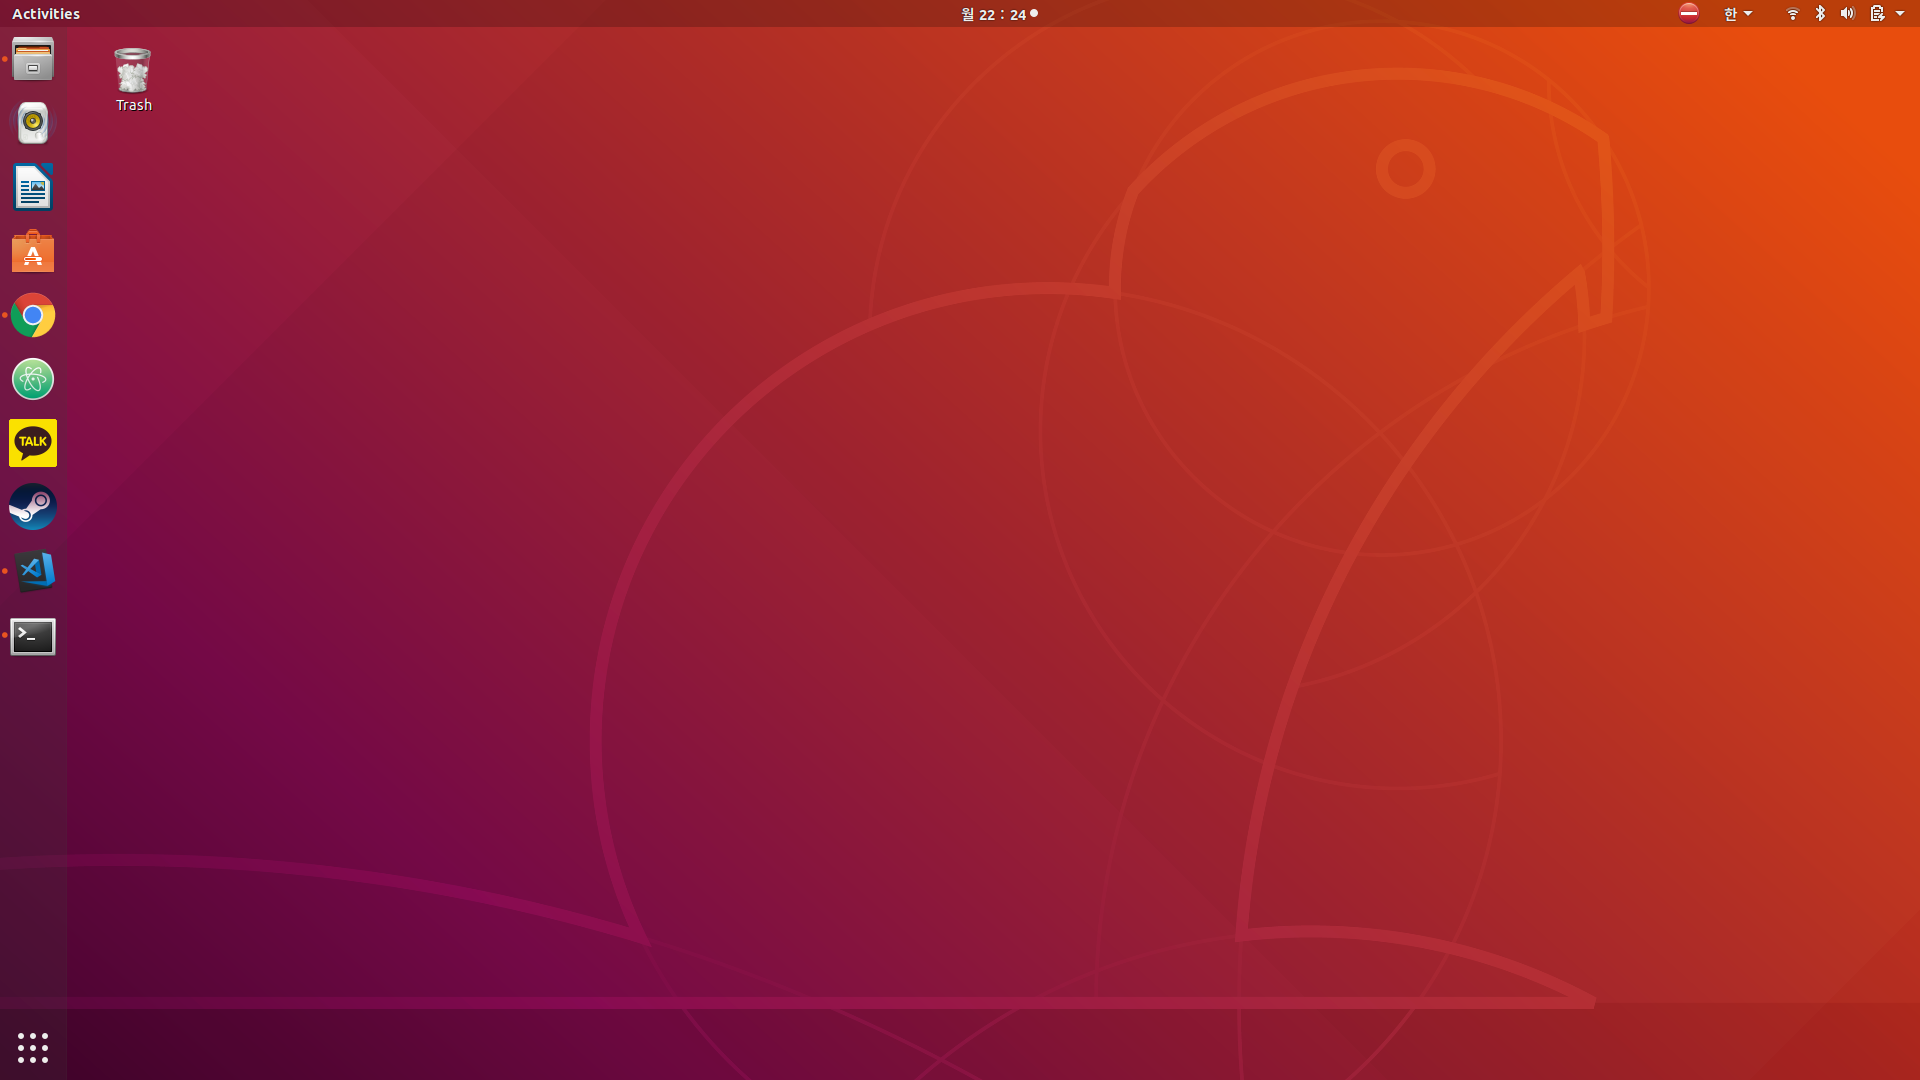Open the Files manager from dock
1920x1080 pixels.
click(x=33, y=60)
